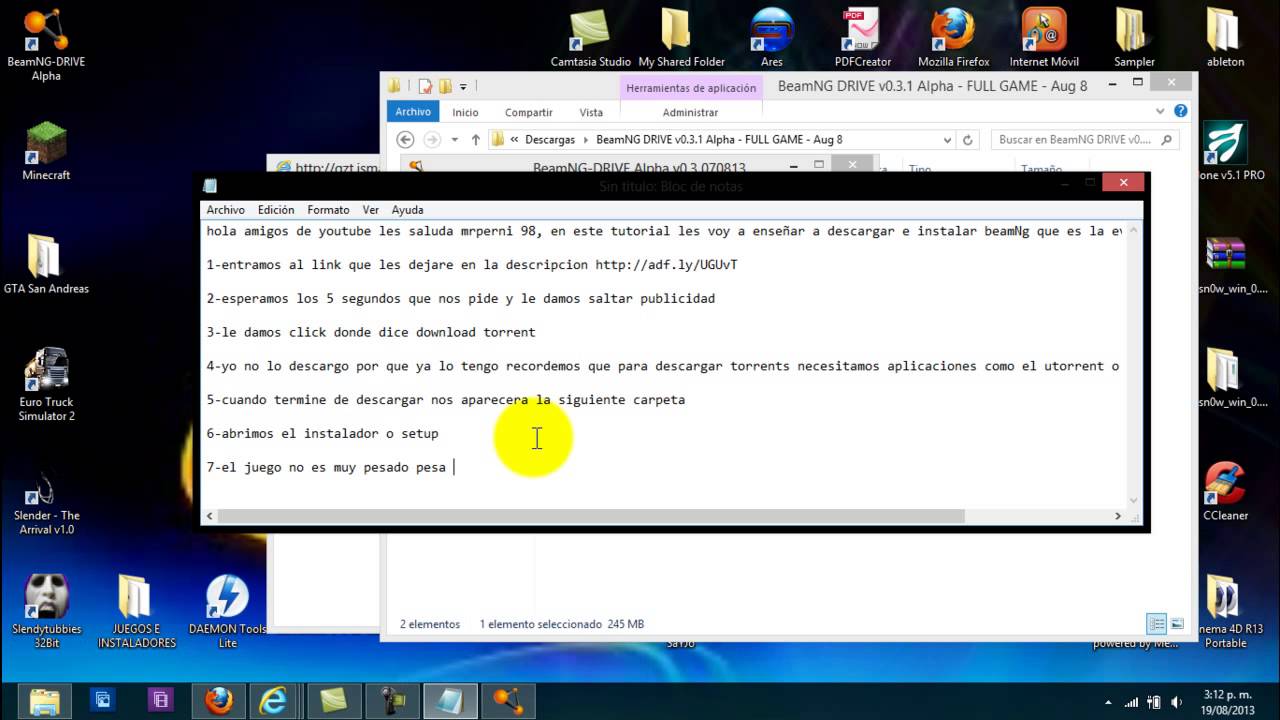This screenshot has height=720, width=1280.
Task: Launch the Ares desktop shortcut
Action: point(772,39)
